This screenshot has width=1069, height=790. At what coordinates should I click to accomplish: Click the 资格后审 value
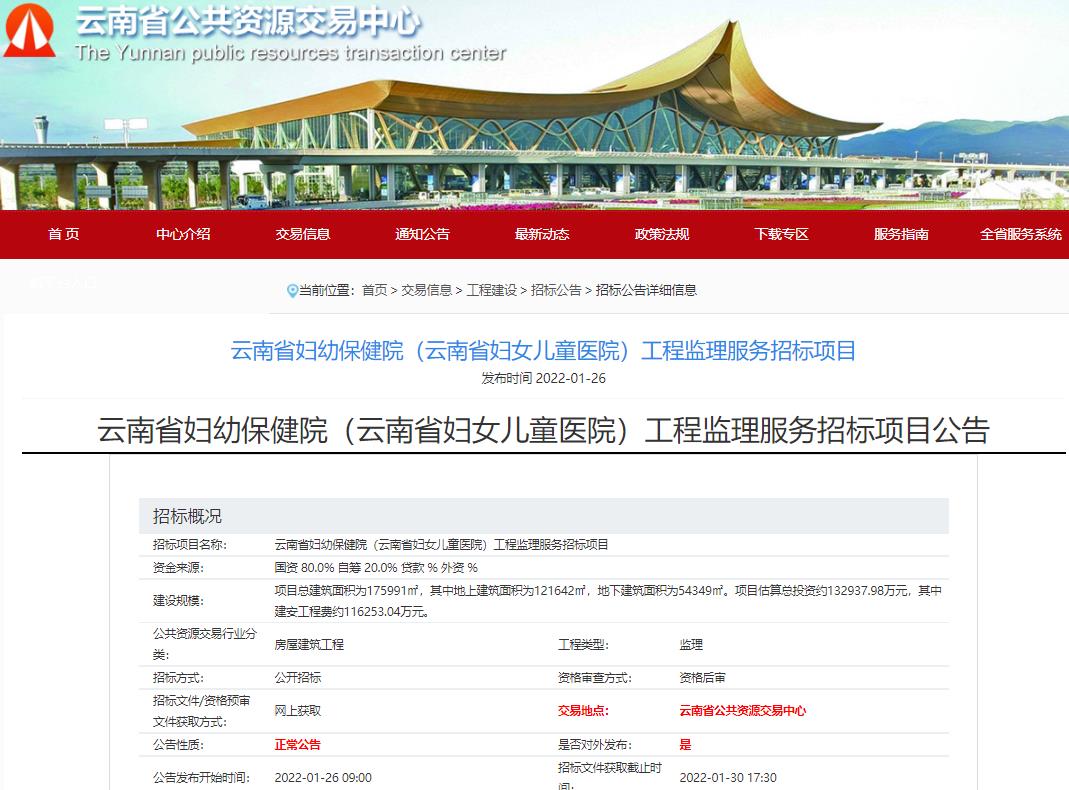[702, 678]
